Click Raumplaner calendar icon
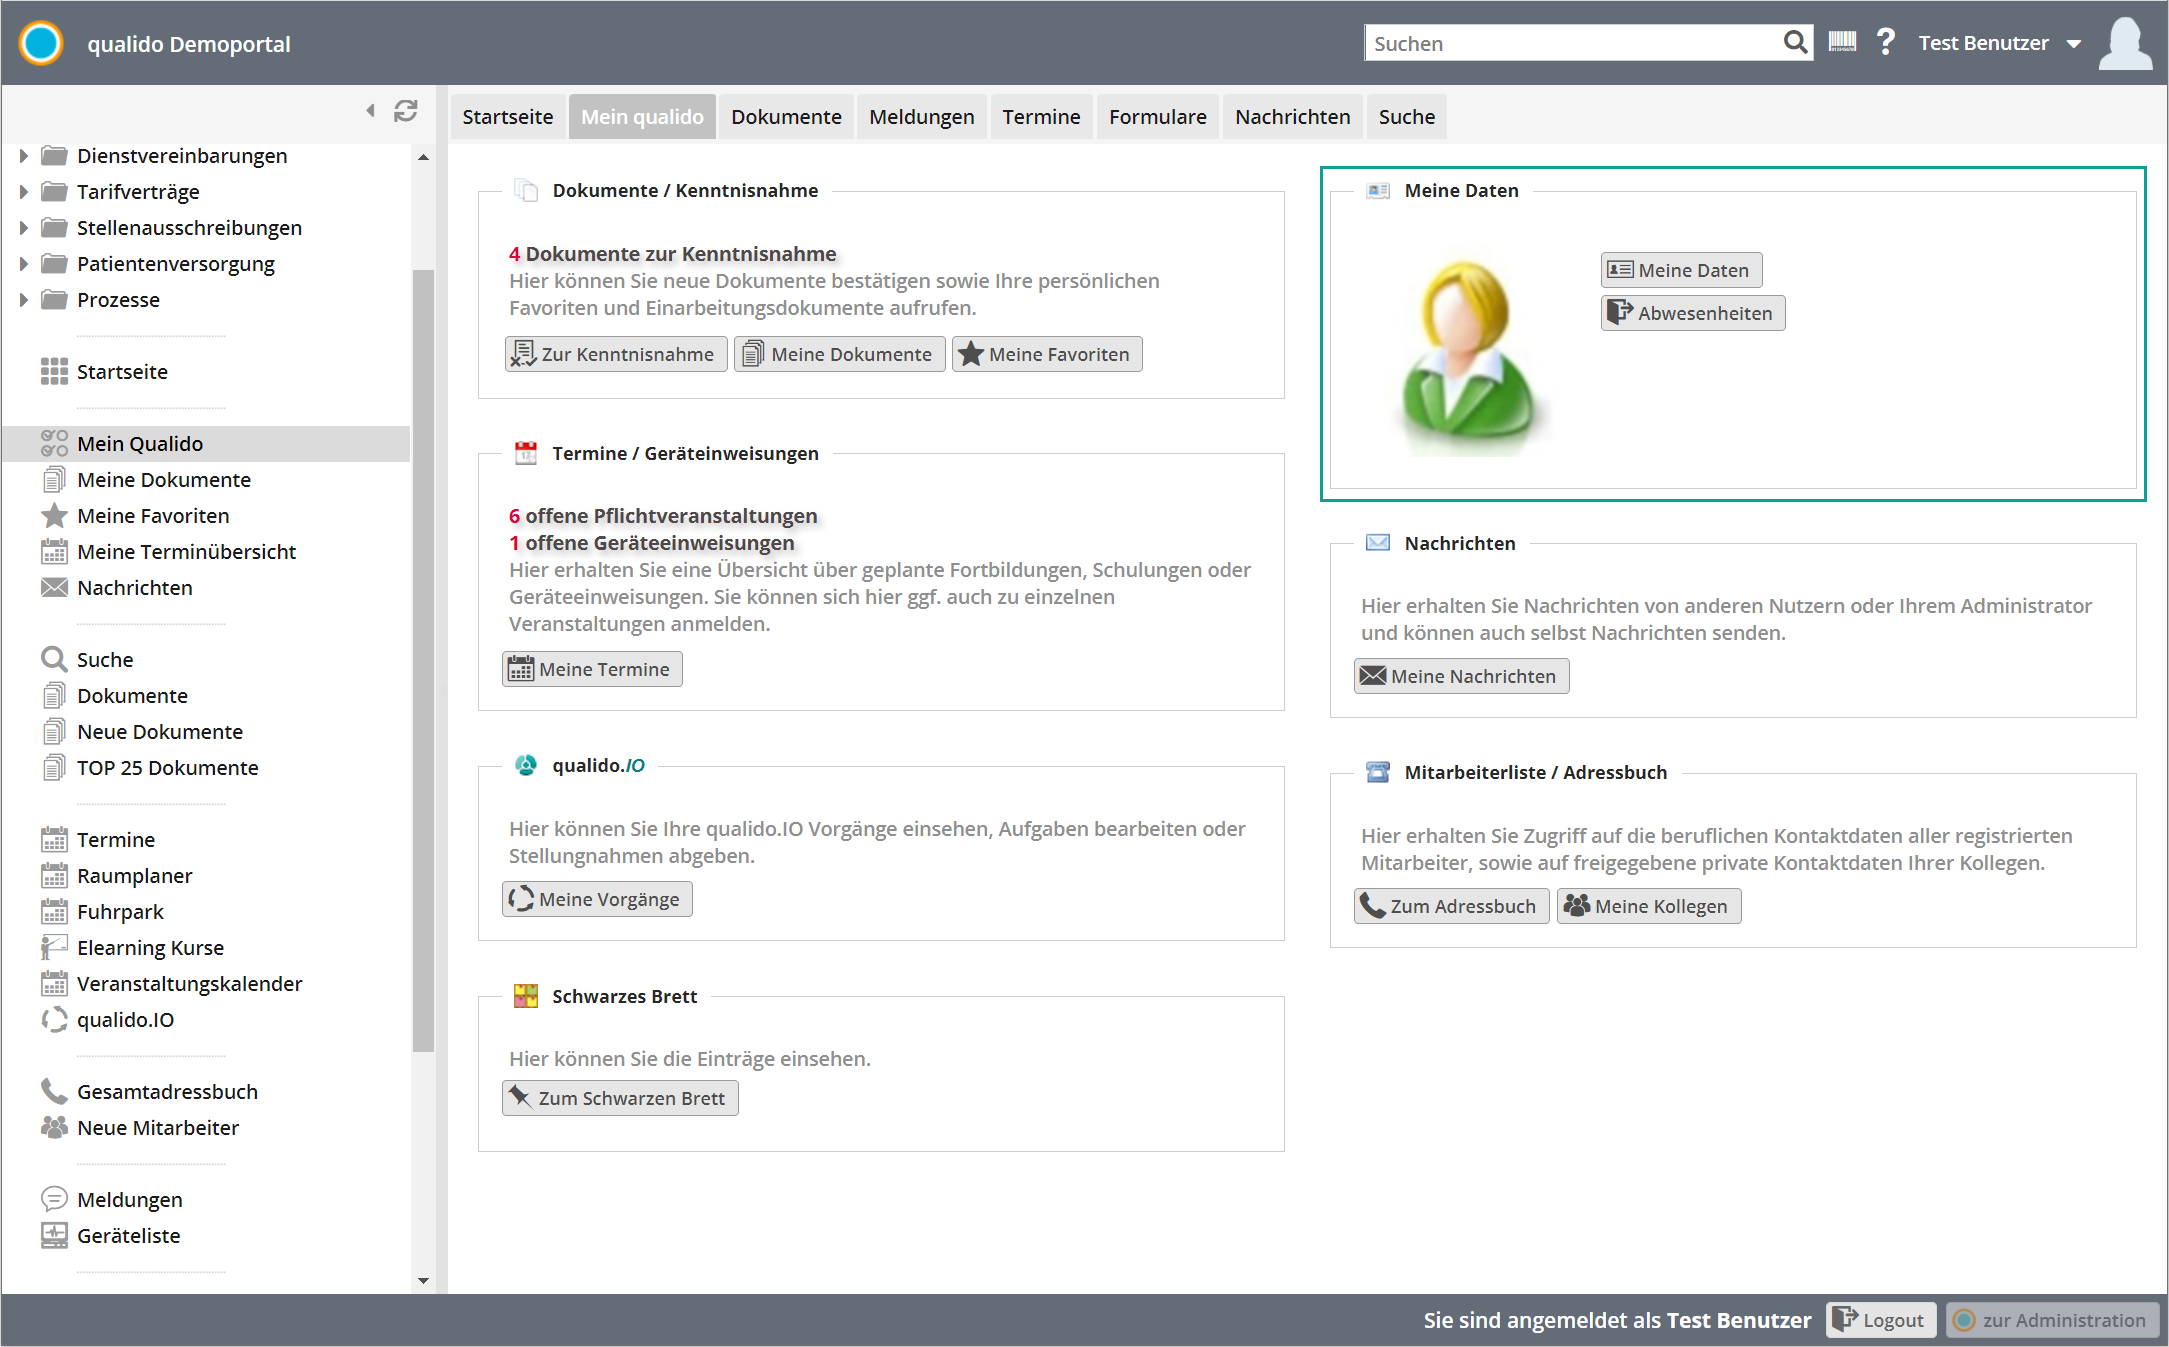Viewport: 2169px width, 1347px height. pyautogui.click(x=54, y=875)
